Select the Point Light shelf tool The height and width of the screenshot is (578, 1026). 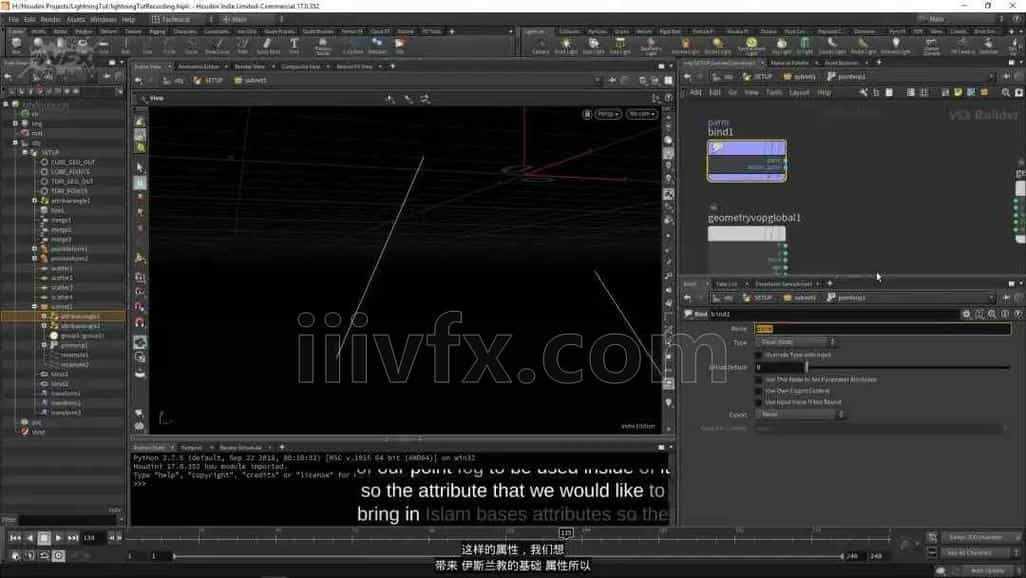566,45
